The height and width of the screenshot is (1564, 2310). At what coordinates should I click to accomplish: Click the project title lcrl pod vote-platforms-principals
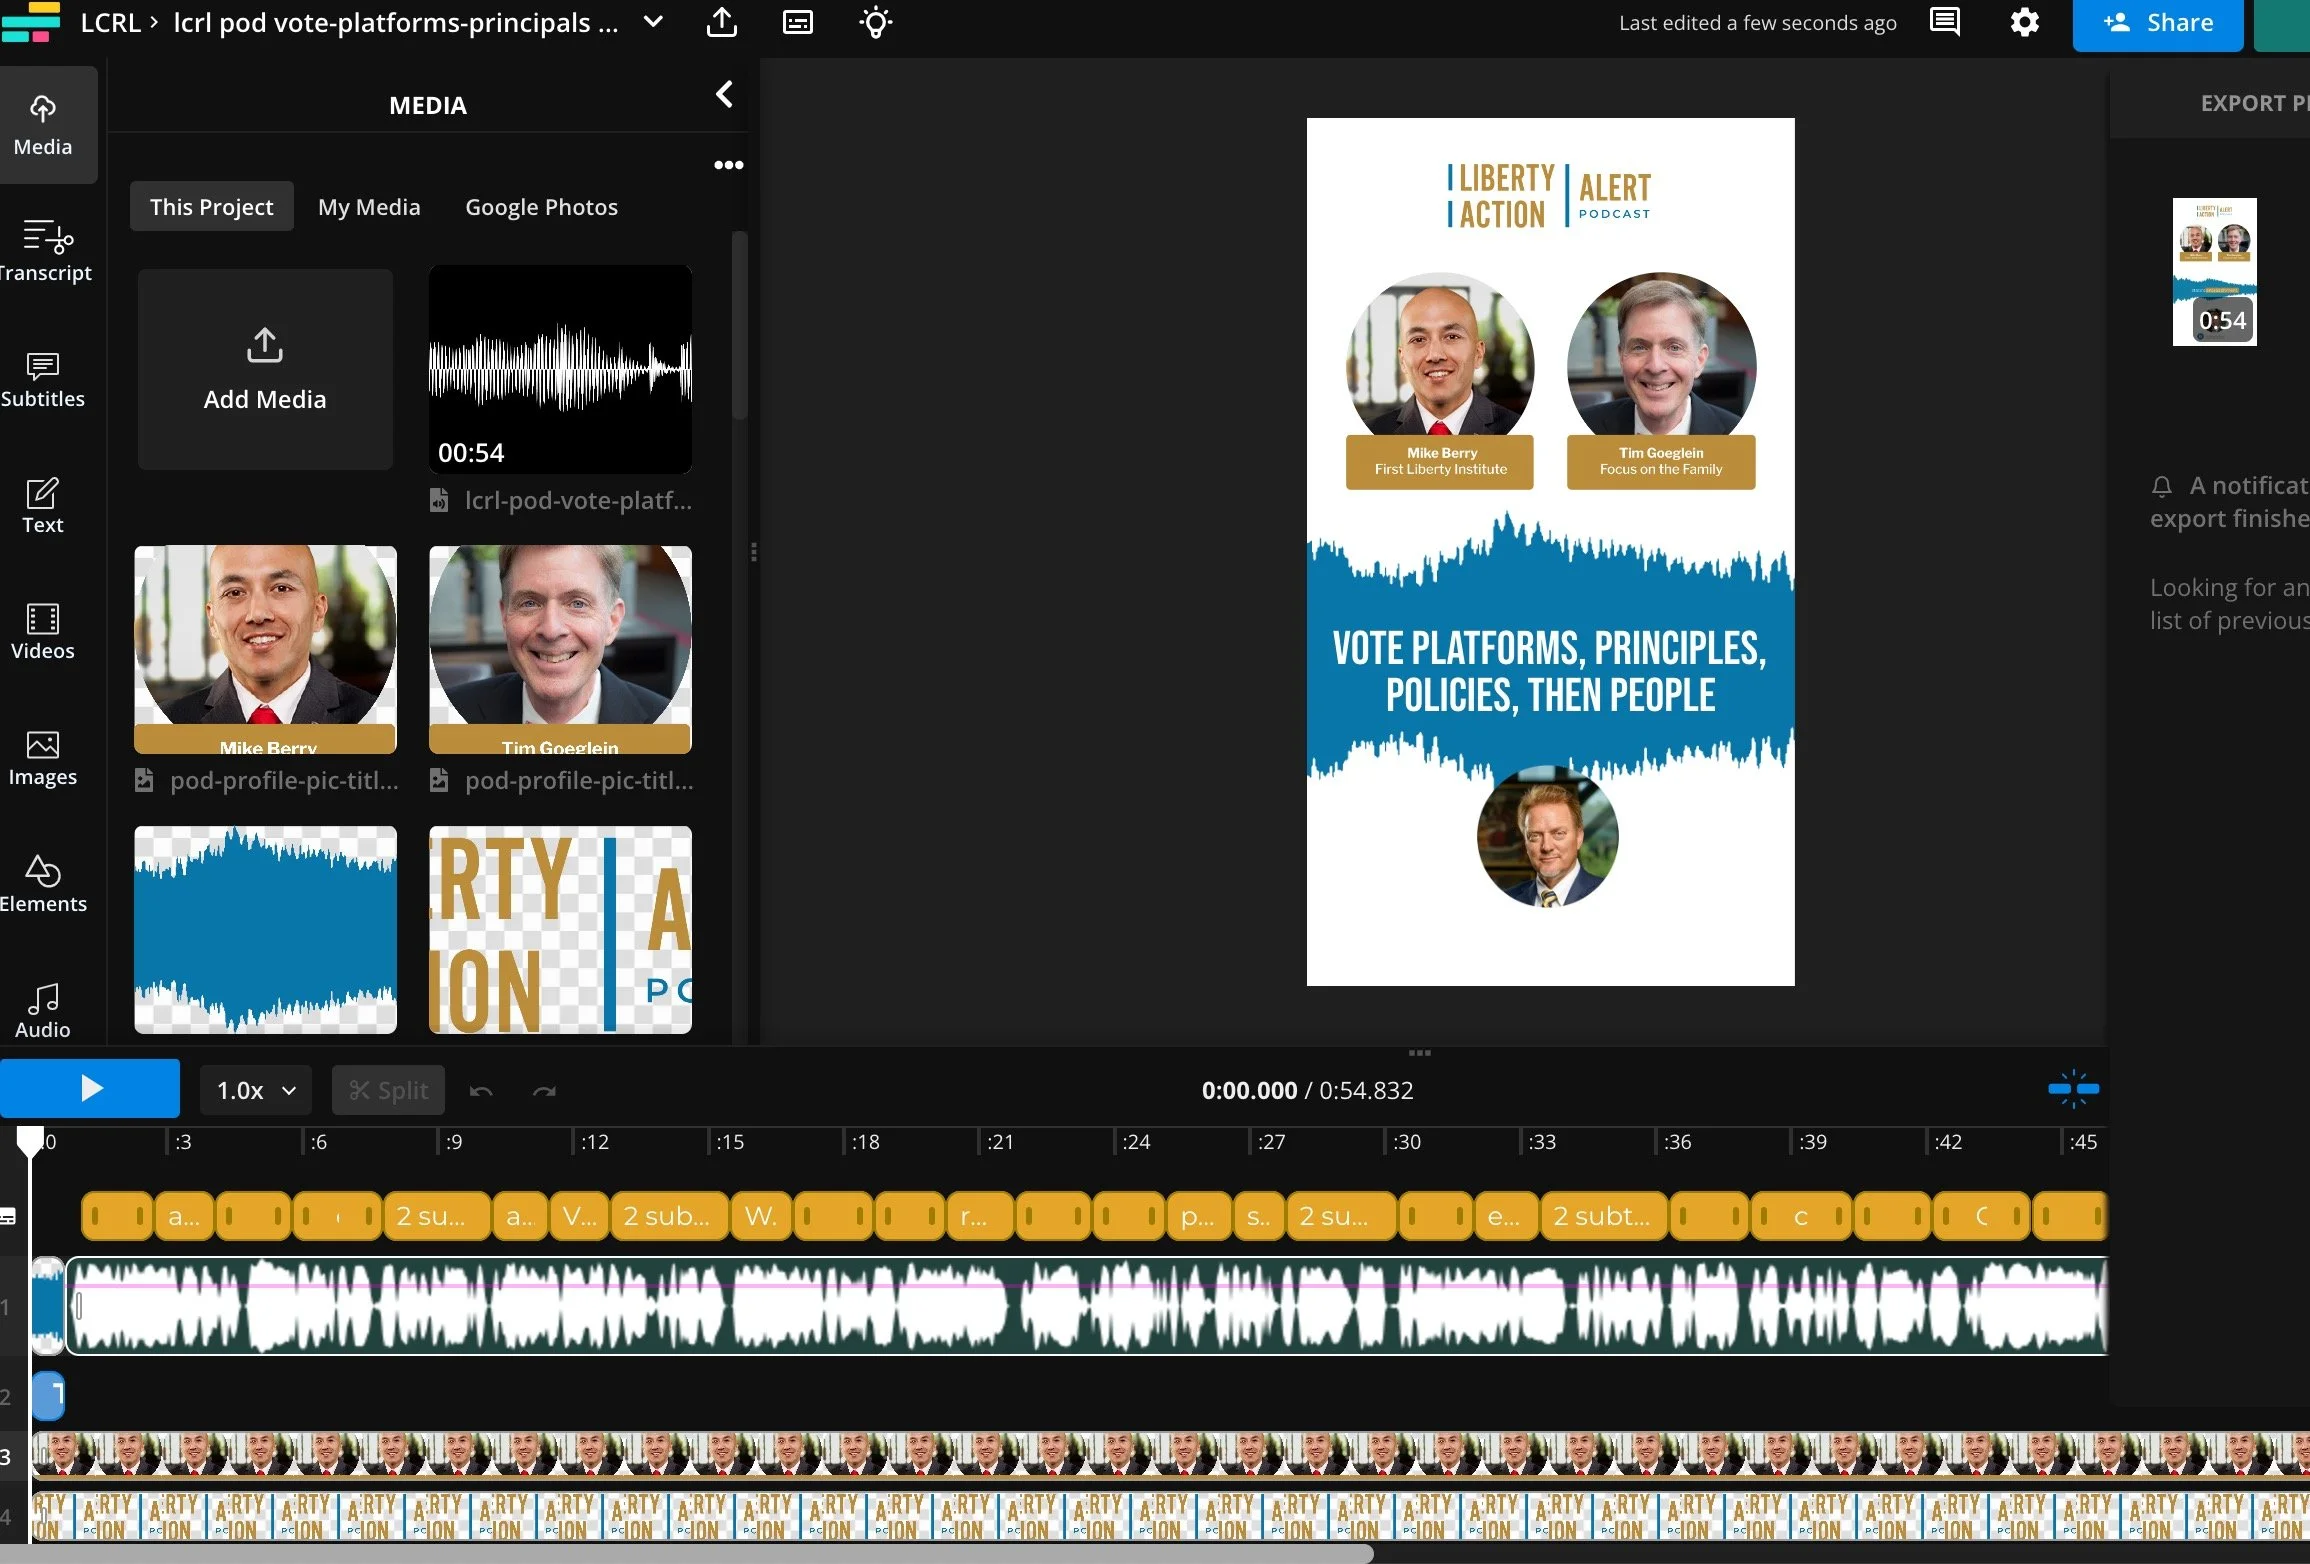point(396,22)
